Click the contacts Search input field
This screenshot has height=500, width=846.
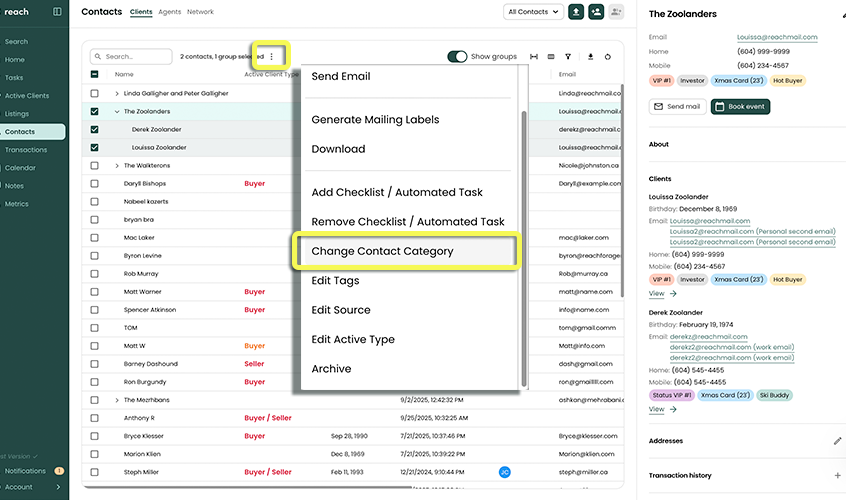[x=135, y=57]
